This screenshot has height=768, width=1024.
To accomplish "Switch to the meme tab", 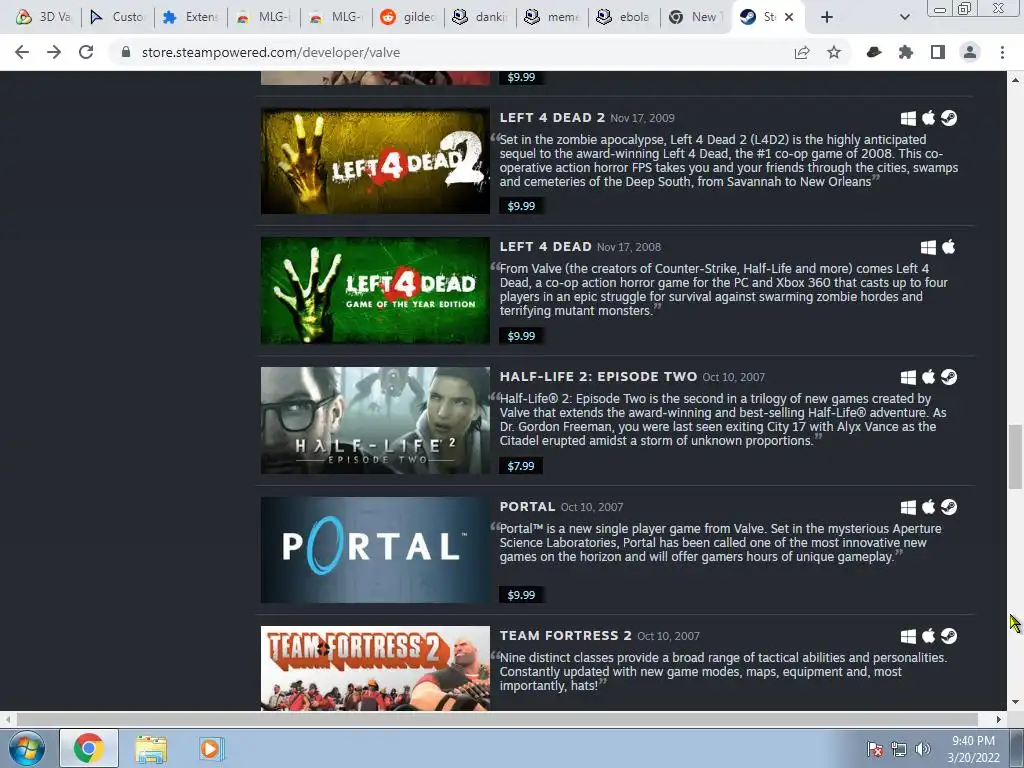I will point(552,17).
